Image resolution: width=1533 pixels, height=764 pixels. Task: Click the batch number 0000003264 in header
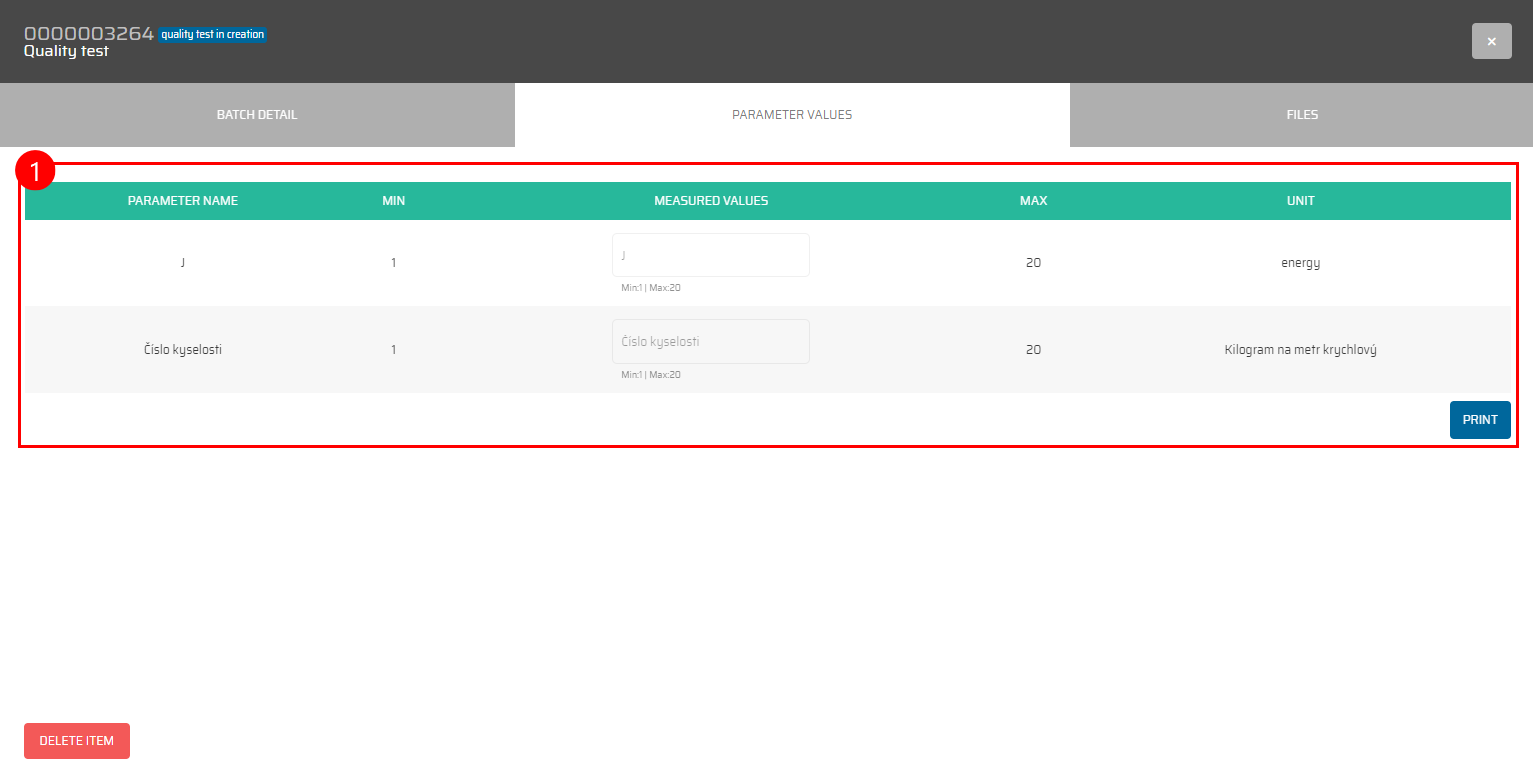pyautogui.click(x=88, y=34)
